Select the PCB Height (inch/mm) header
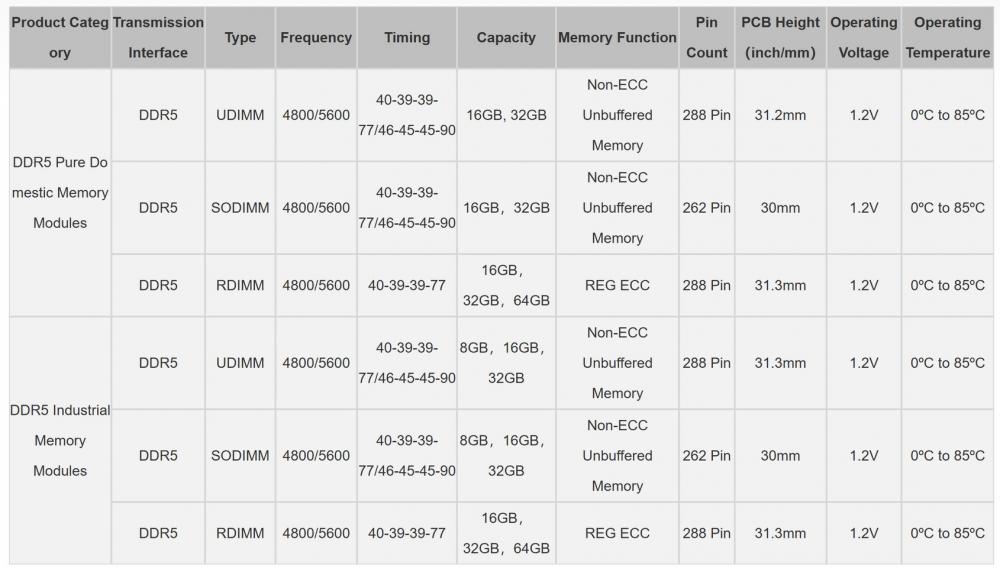 (x=781, y=38)
